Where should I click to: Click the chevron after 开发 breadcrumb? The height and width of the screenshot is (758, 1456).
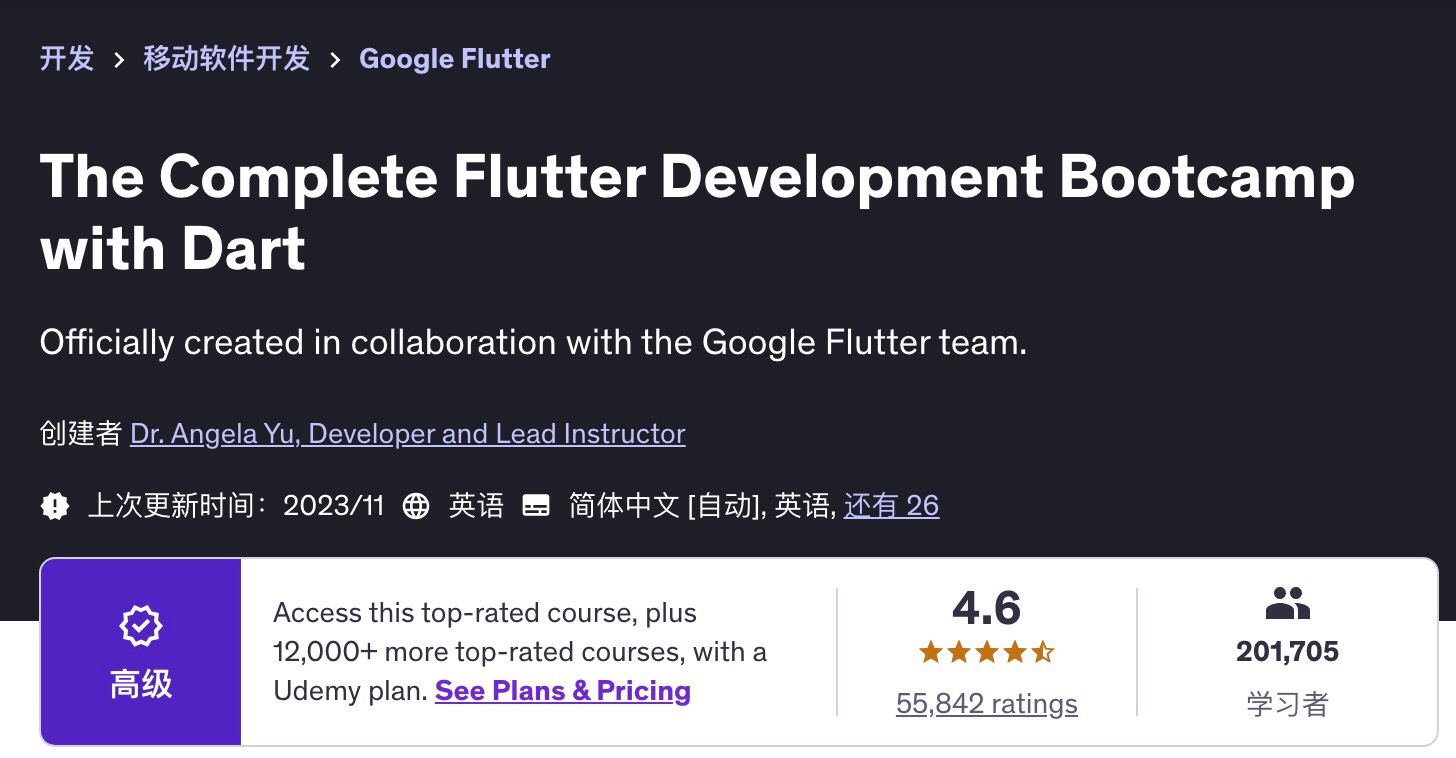tap(119, 60)
